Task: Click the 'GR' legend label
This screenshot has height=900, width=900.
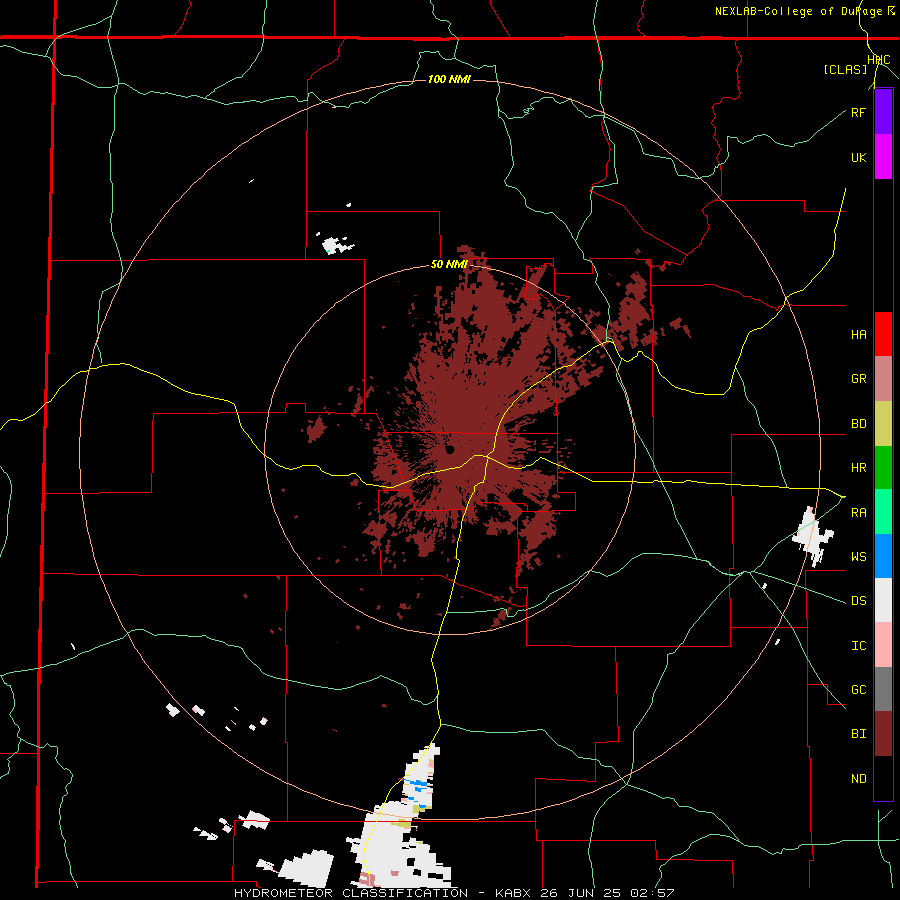Action: [858, 379]
